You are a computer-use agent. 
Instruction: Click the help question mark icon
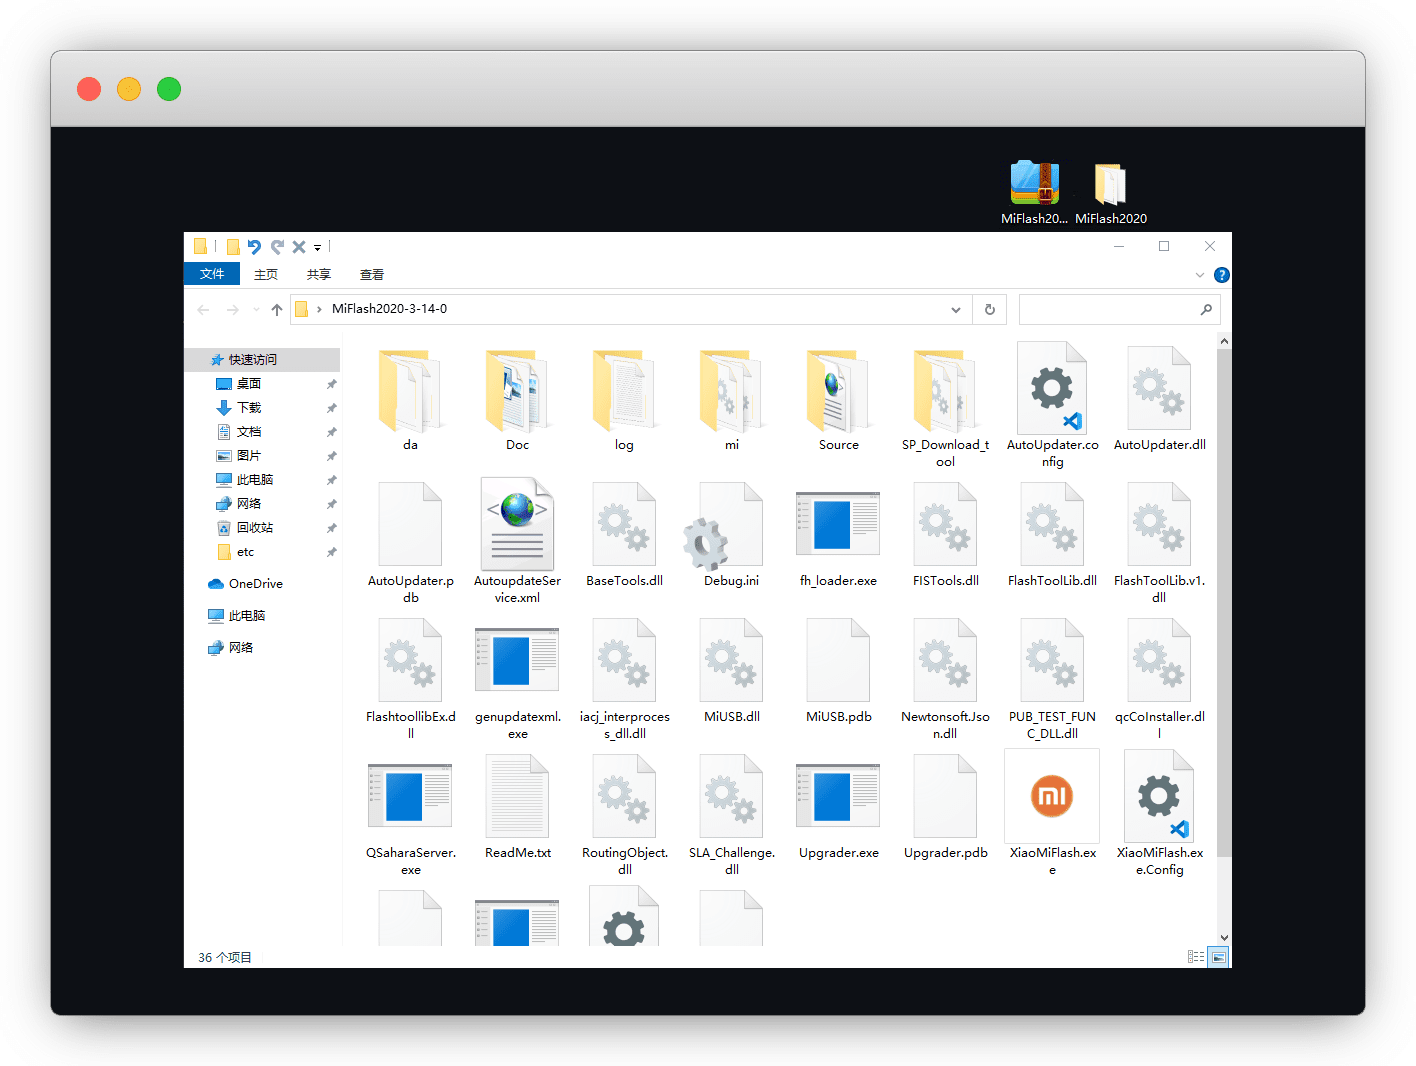click(1221, 275)
